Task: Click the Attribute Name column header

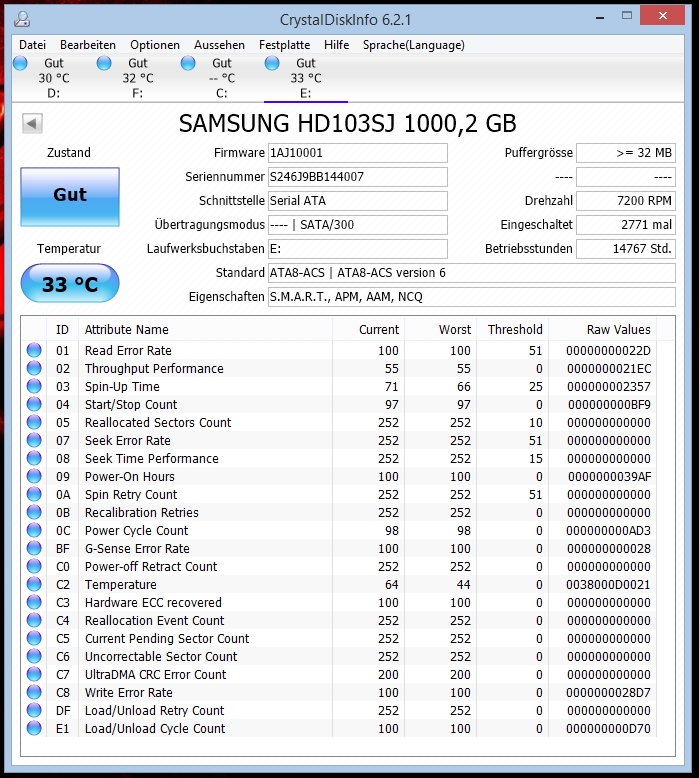Action: [205, 329]
